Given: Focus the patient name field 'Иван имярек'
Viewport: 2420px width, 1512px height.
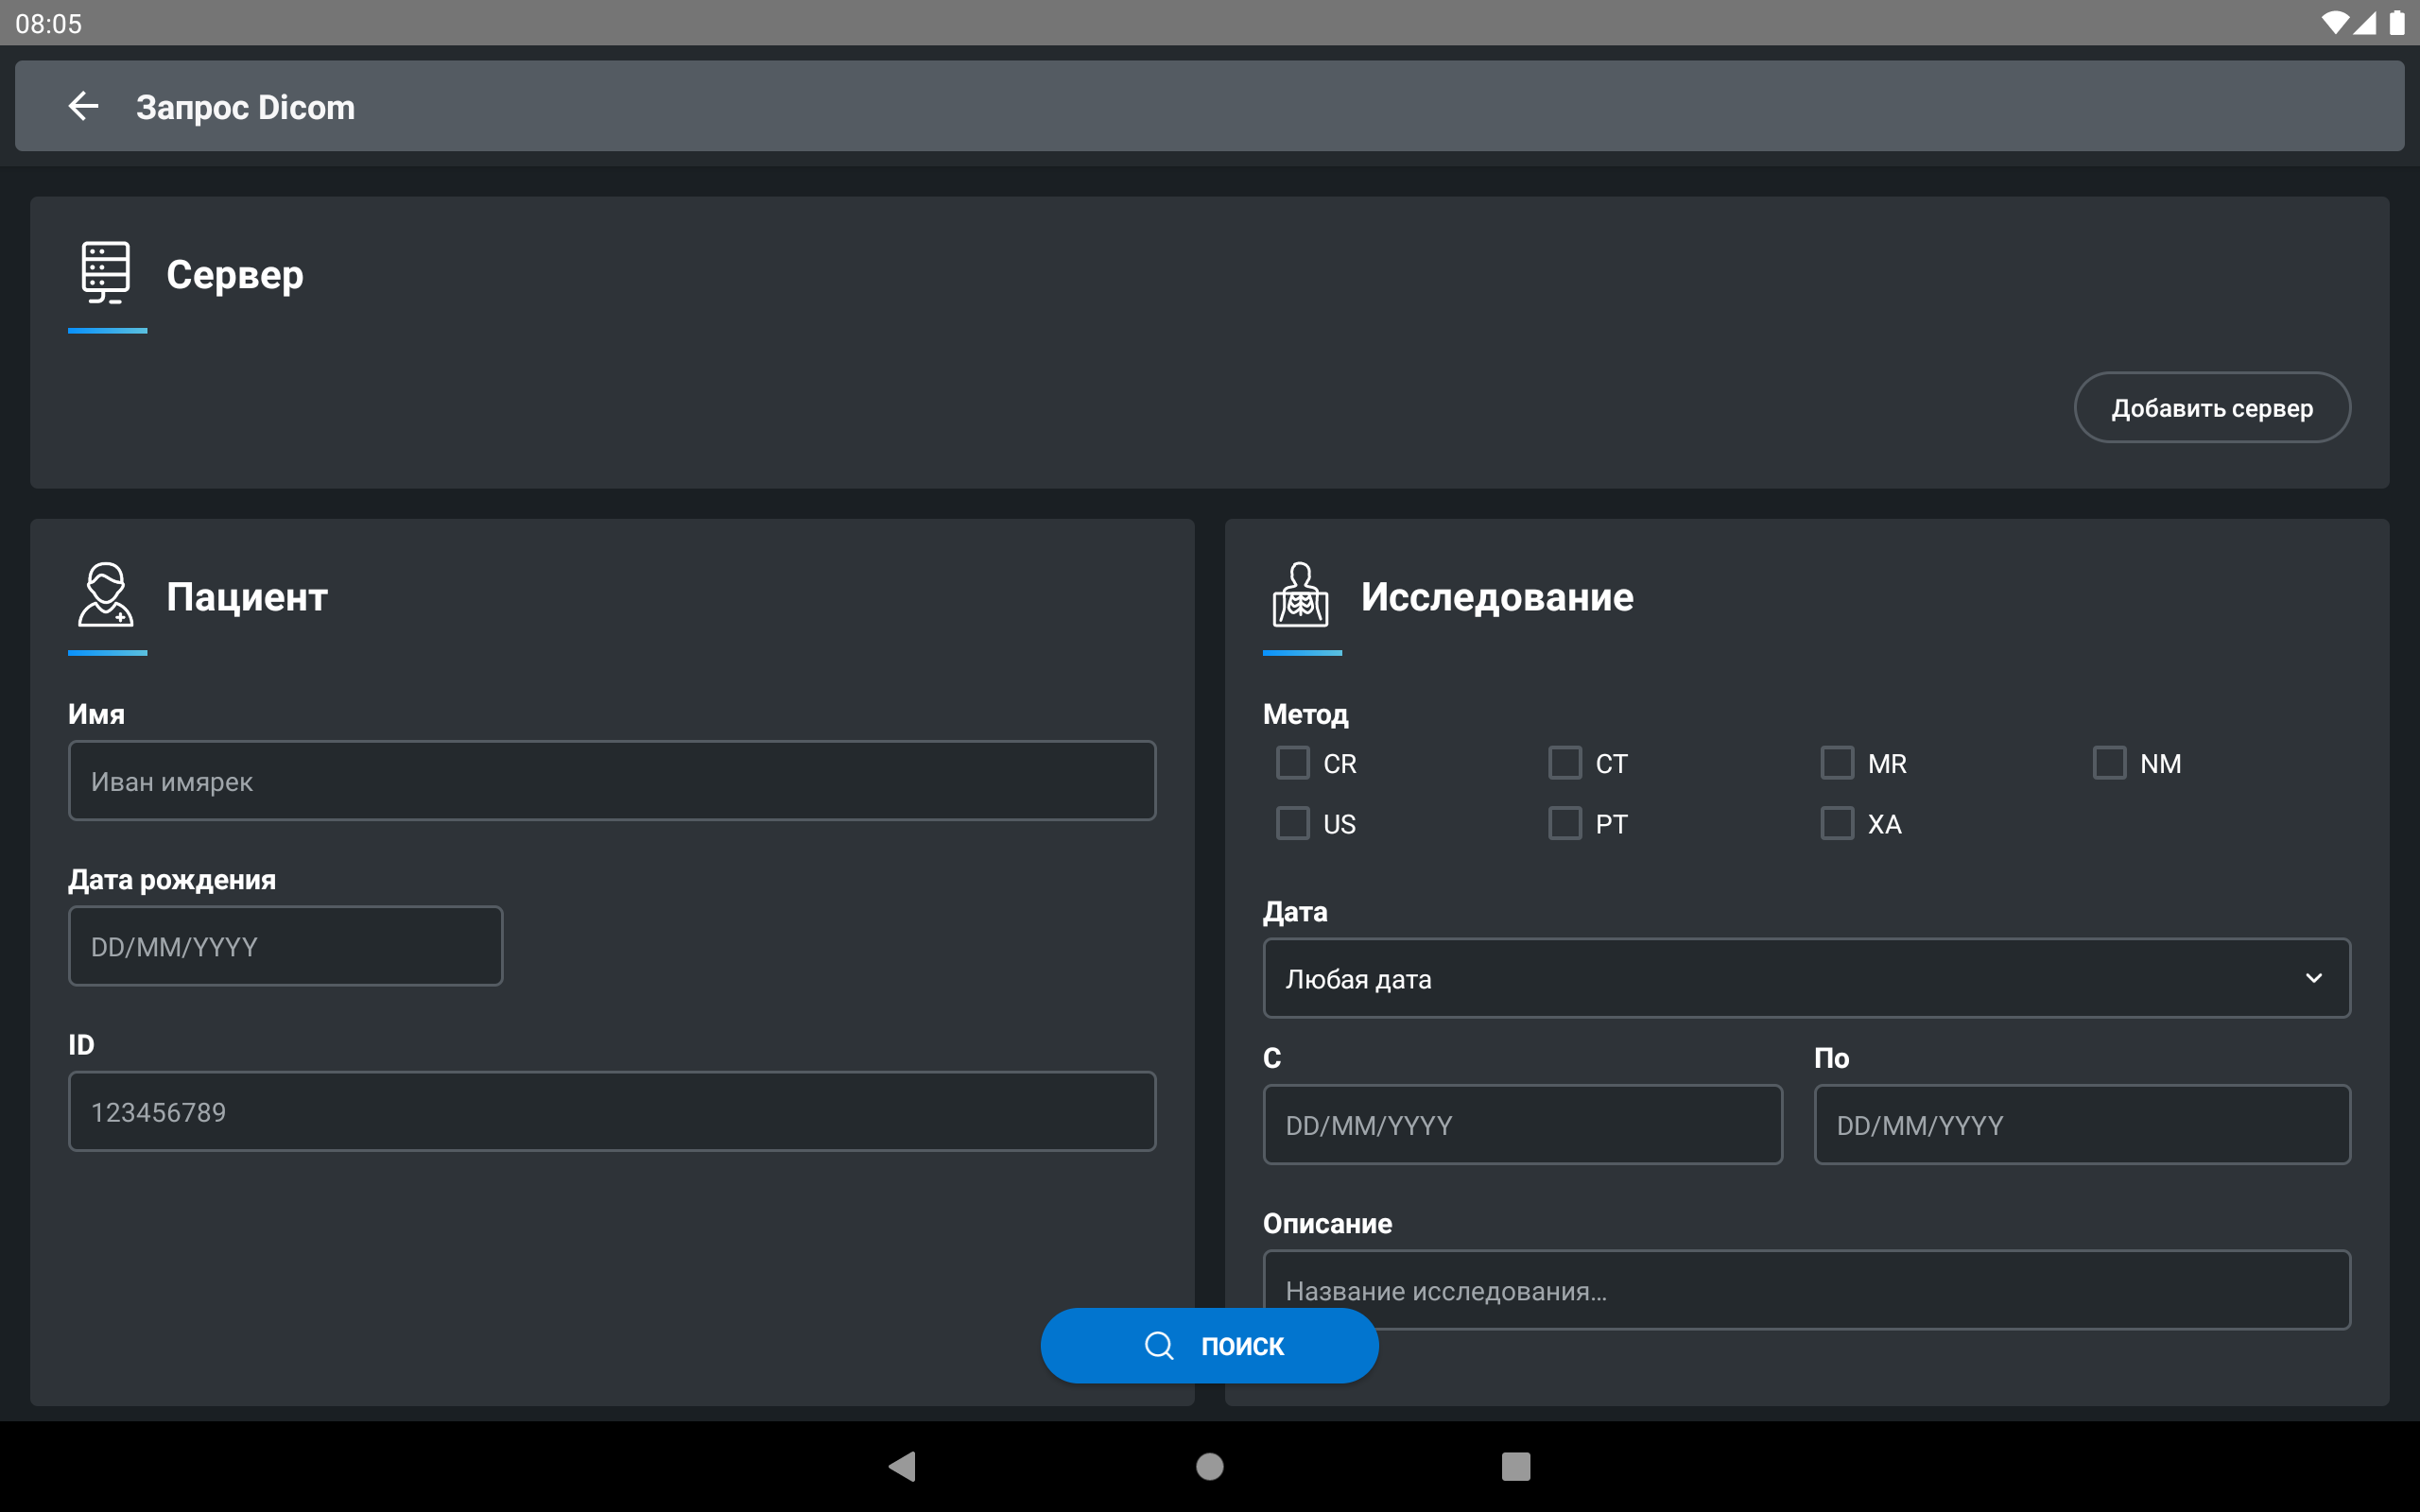Looking at the screenshot, I should point(612,780).
